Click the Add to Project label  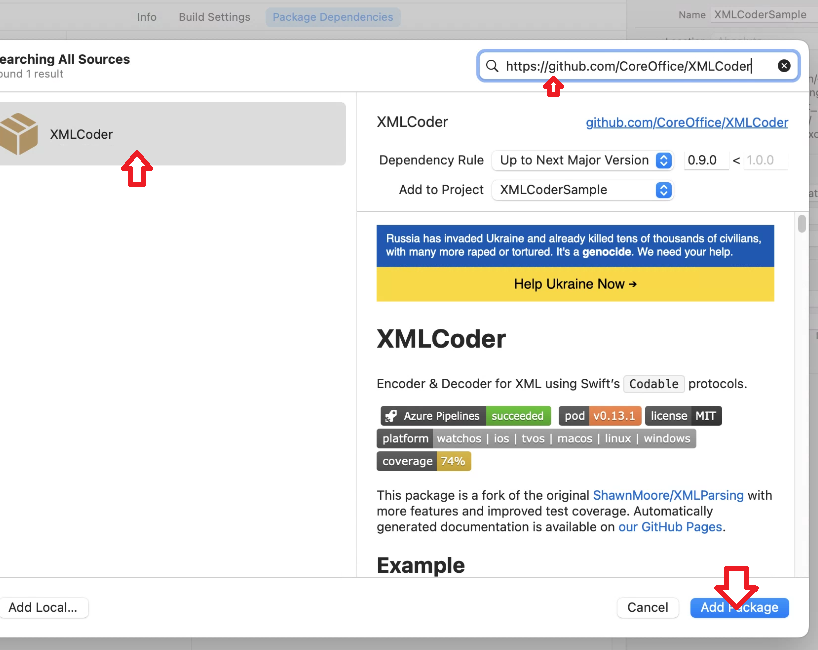click(x=441, y=190)
